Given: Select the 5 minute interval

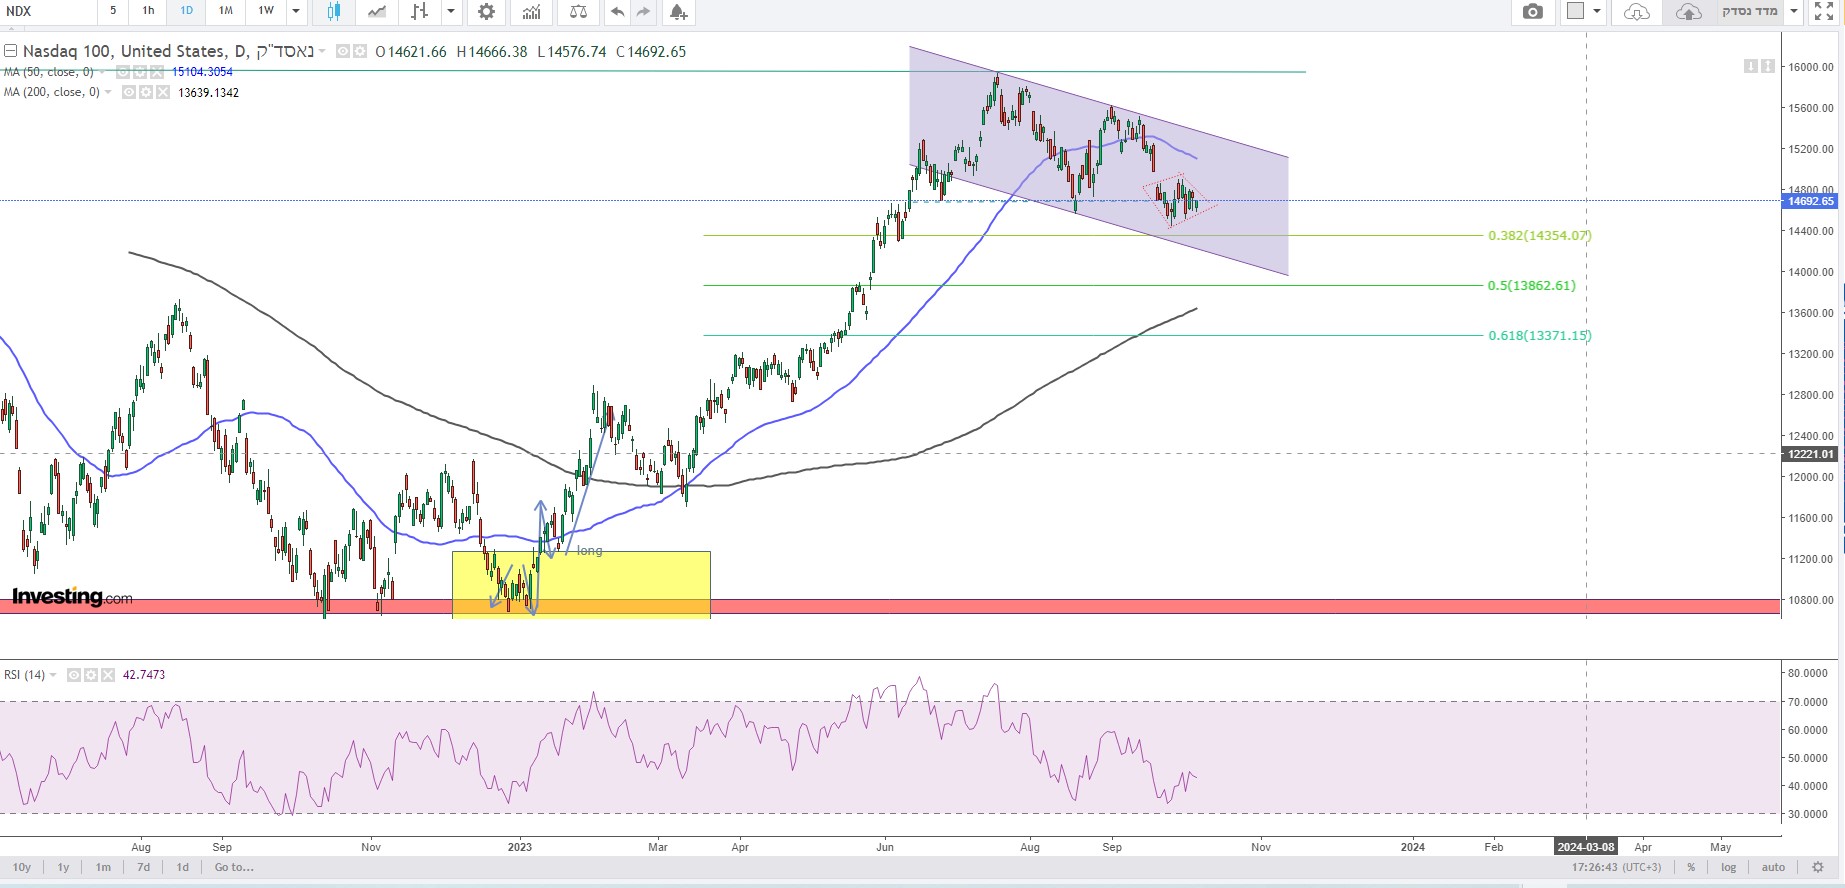Looking at the screenshot, I should tap(113, 11).
